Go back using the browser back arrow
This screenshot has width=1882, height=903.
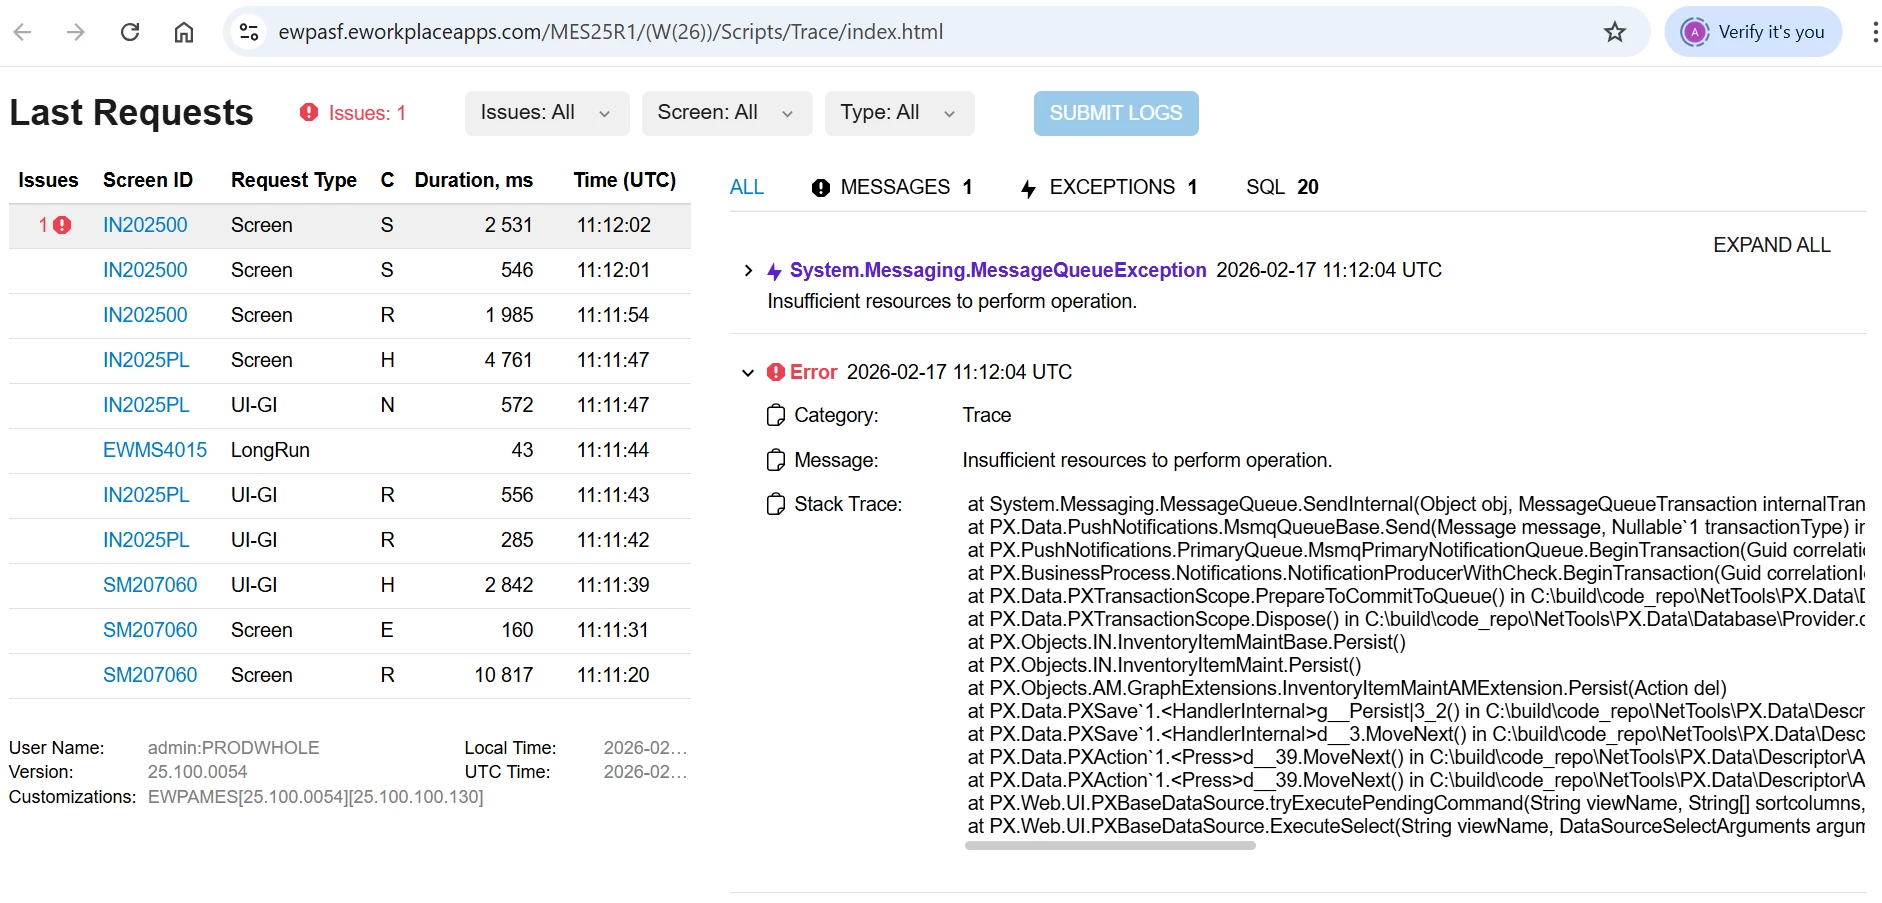[23, 32]
